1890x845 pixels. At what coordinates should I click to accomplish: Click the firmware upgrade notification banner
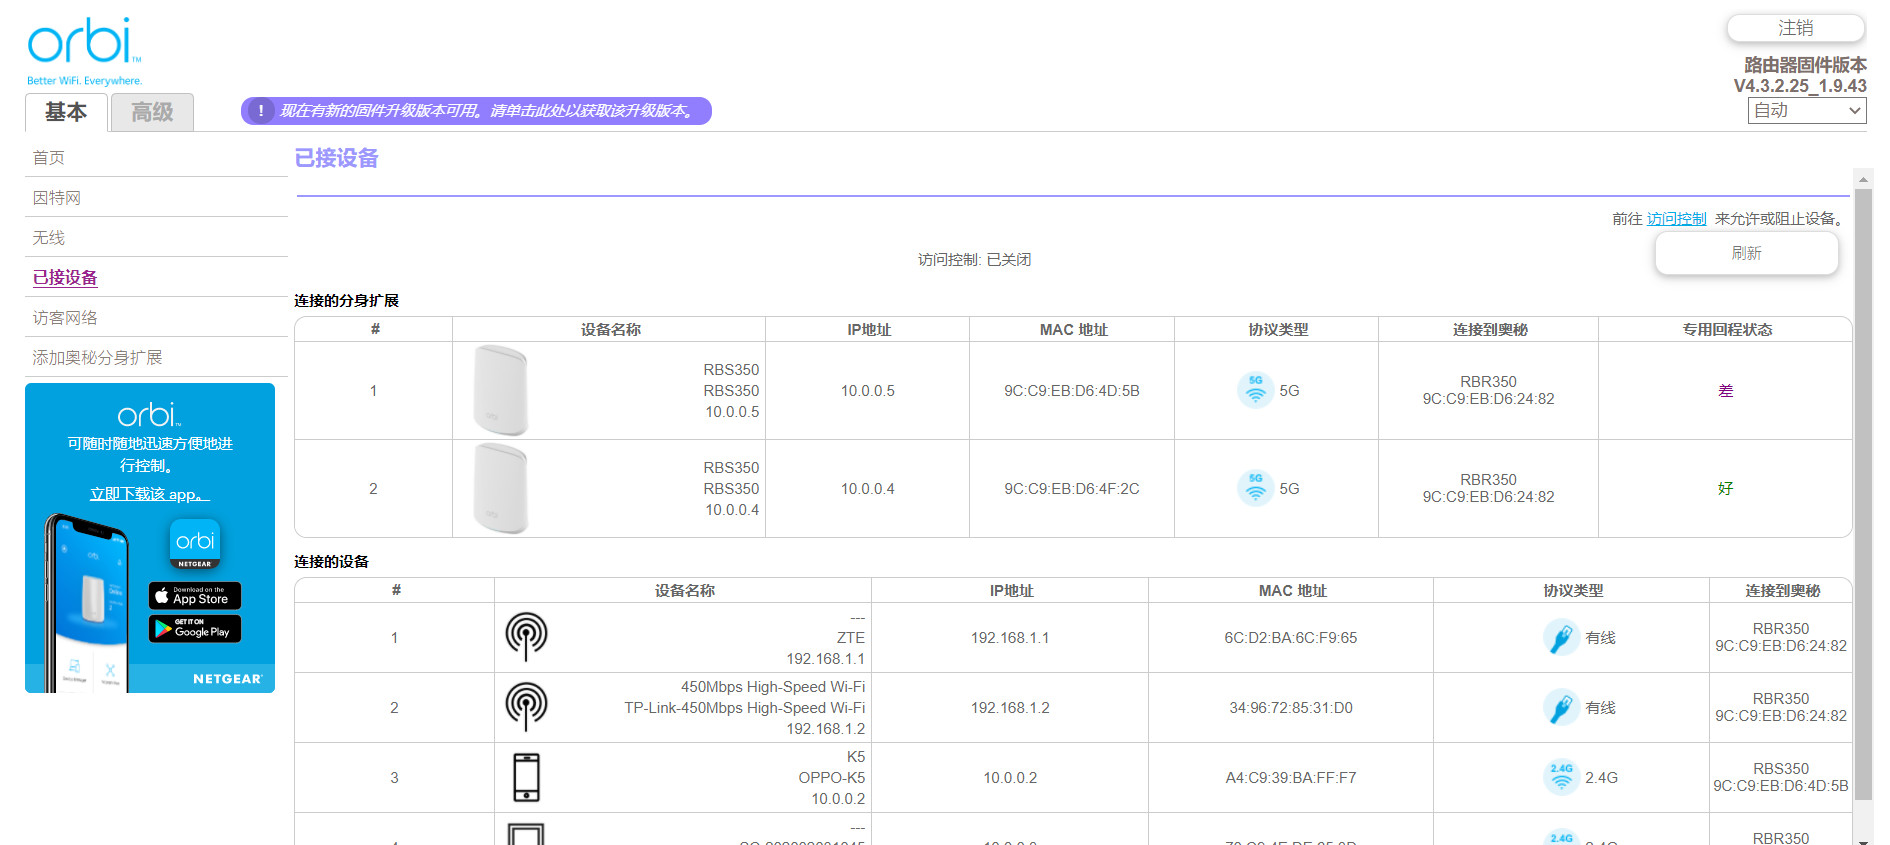476,111
